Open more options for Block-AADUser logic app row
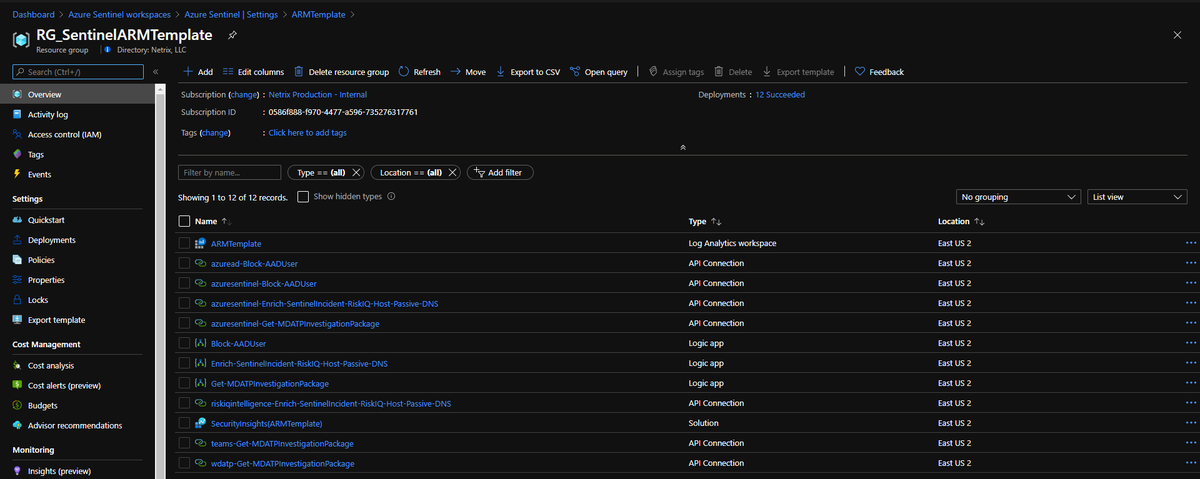1200x479 pixels. pyautogui.click(x=1190, y=343)
